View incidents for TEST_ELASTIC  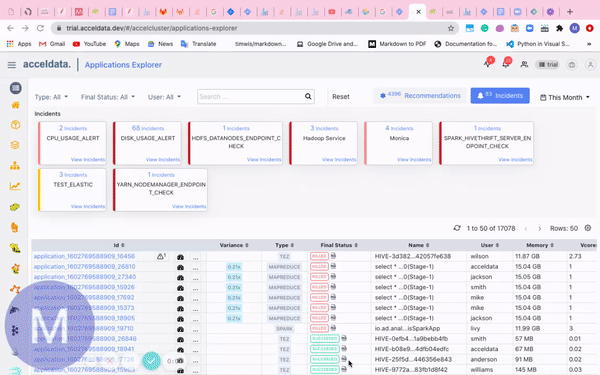pyautogui.click(x=88, y=206)
